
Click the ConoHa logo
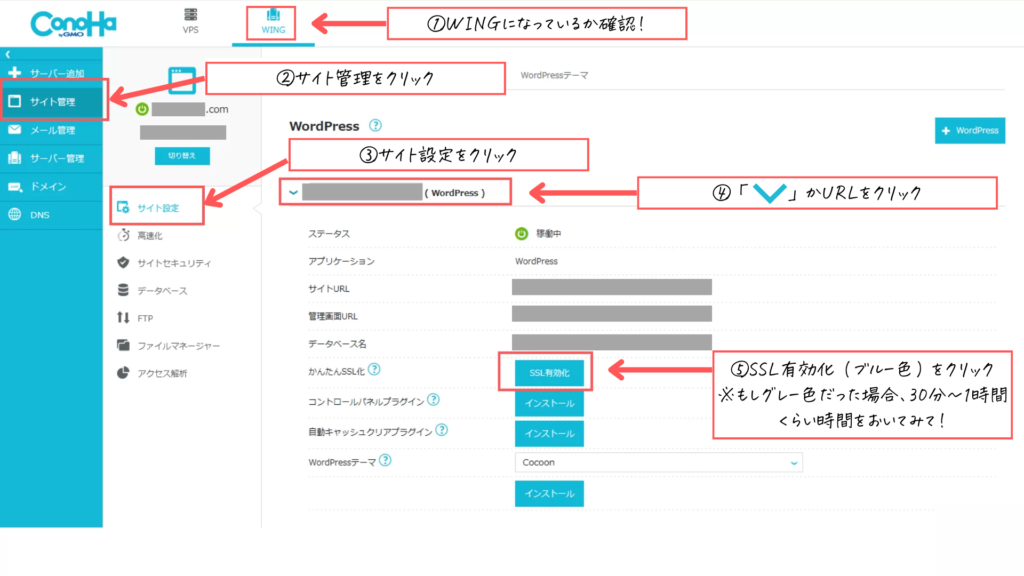pos(73,24)
